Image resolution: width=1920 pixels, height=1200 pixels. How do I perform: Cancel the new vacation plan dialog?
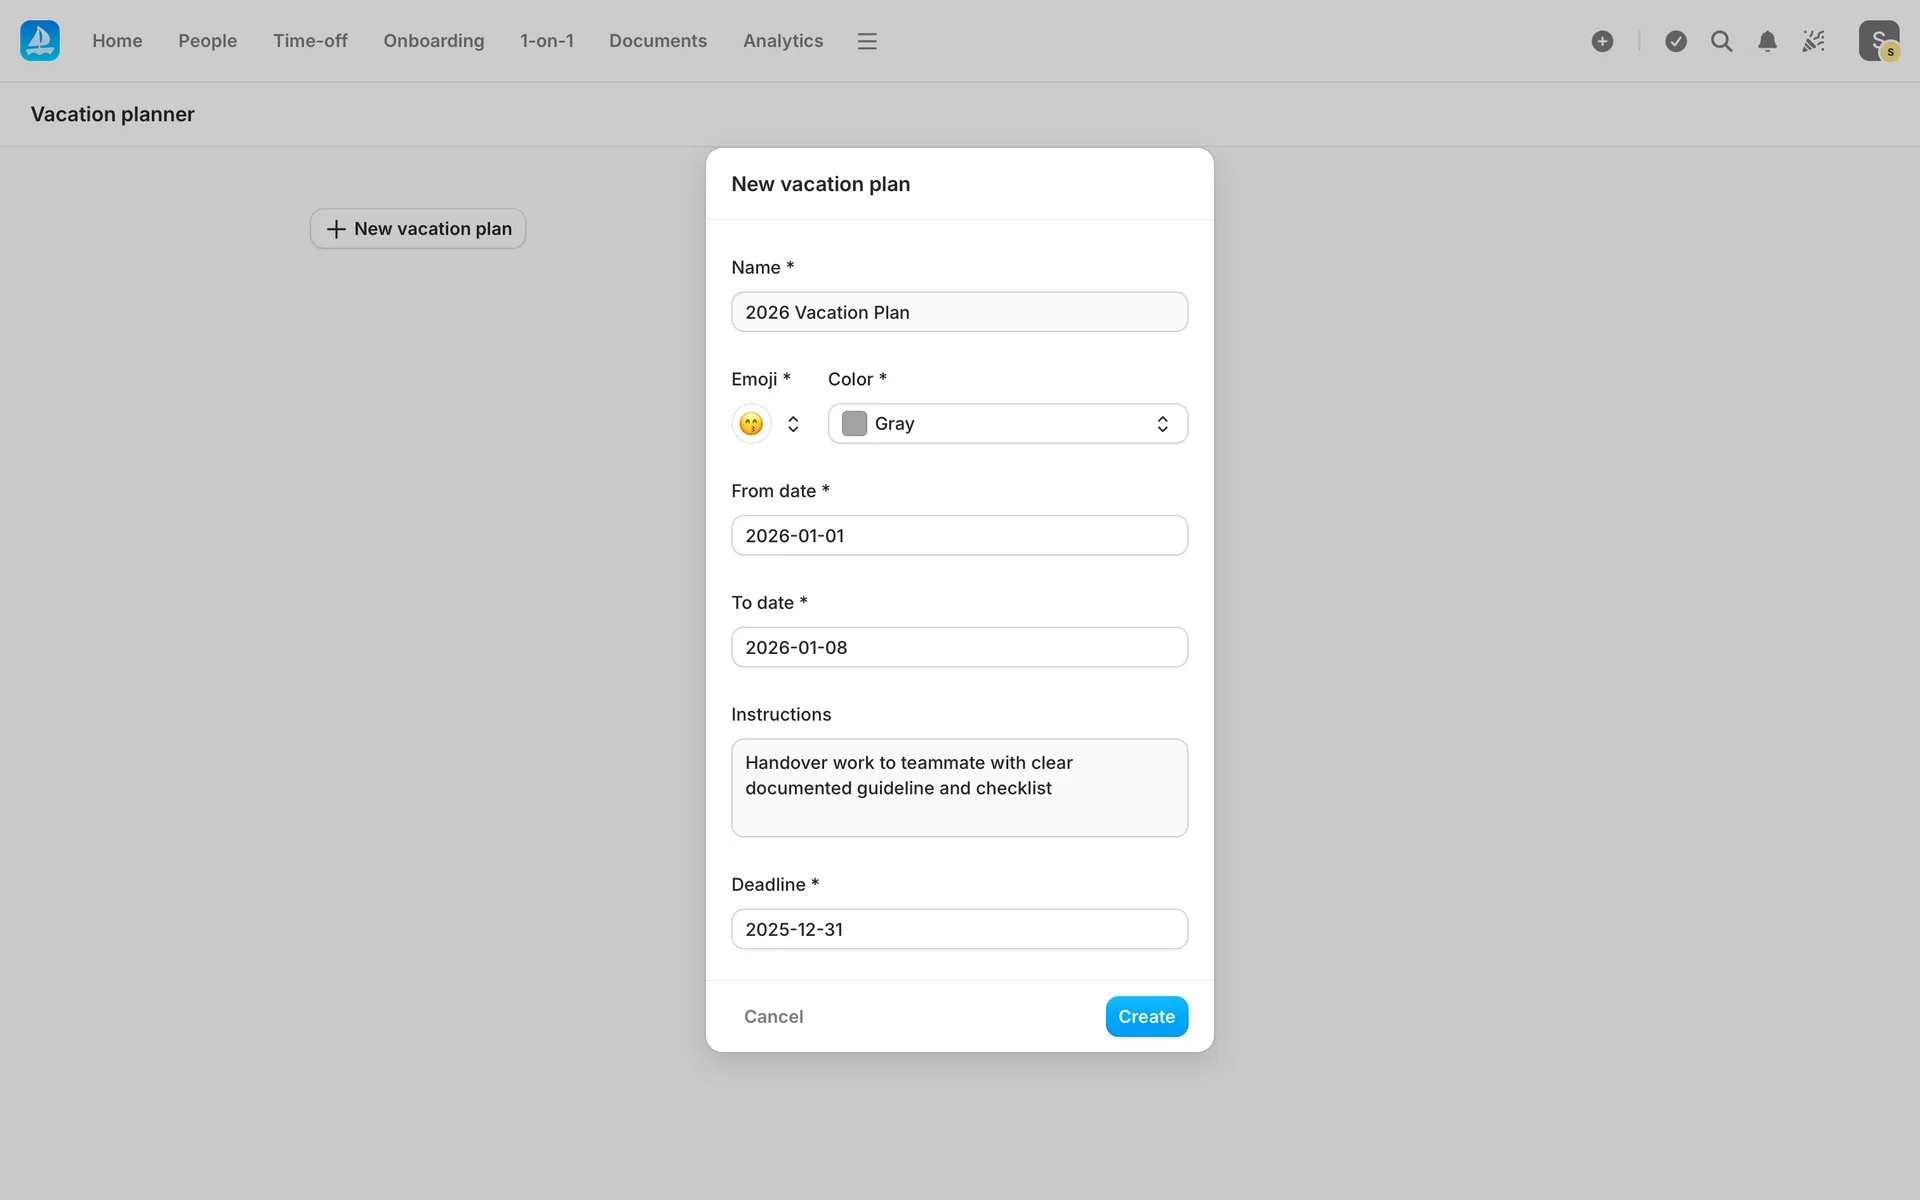point(773,1016)
